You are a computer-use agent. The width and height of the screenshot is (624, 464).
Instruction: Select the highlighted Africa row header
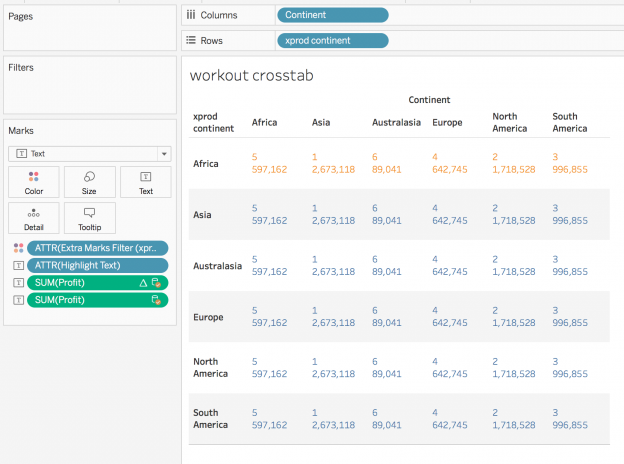click(206, 163)
